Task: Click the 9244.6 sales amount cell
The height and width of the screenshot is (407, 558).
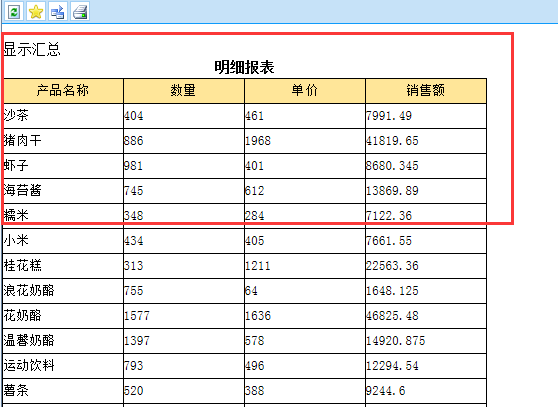Action: (x=426, y=391)
